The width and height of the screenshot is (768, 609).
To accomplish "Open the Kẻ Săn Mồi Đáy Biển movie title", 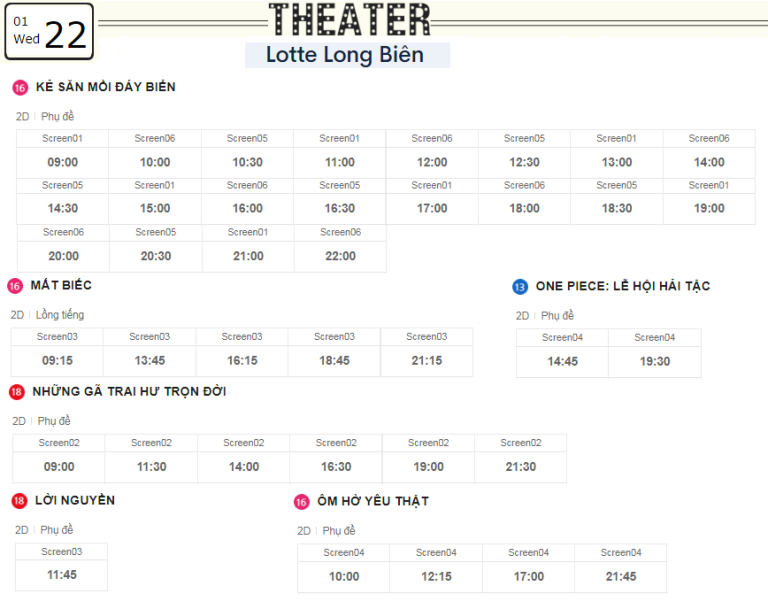I will pyautogui.click(x=105, y=87).
